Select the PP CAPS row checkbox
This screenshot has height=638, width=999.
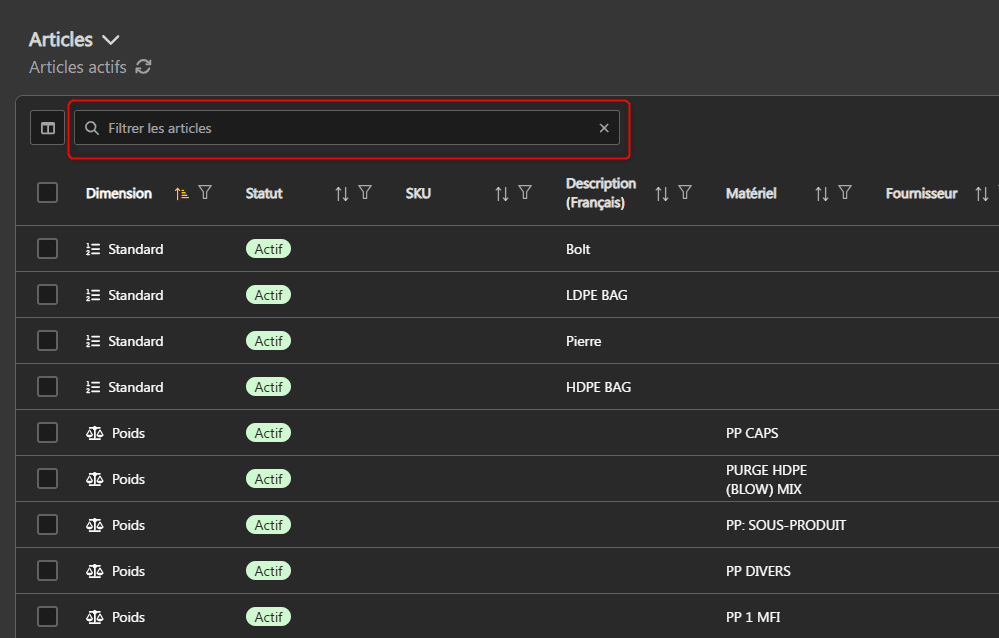coord(47,433)
